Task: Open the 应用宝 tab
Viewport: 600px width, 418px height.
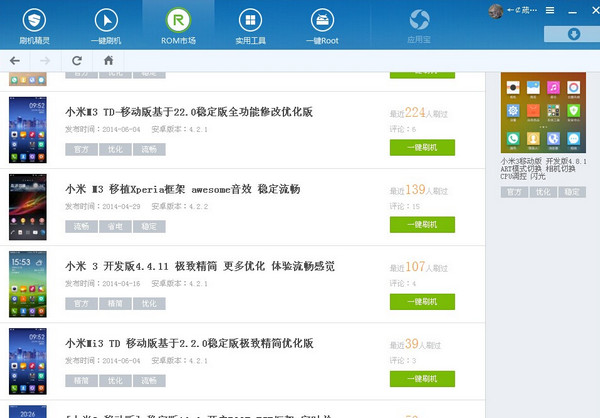Action: pyautogui.click(x=419, y=26)
